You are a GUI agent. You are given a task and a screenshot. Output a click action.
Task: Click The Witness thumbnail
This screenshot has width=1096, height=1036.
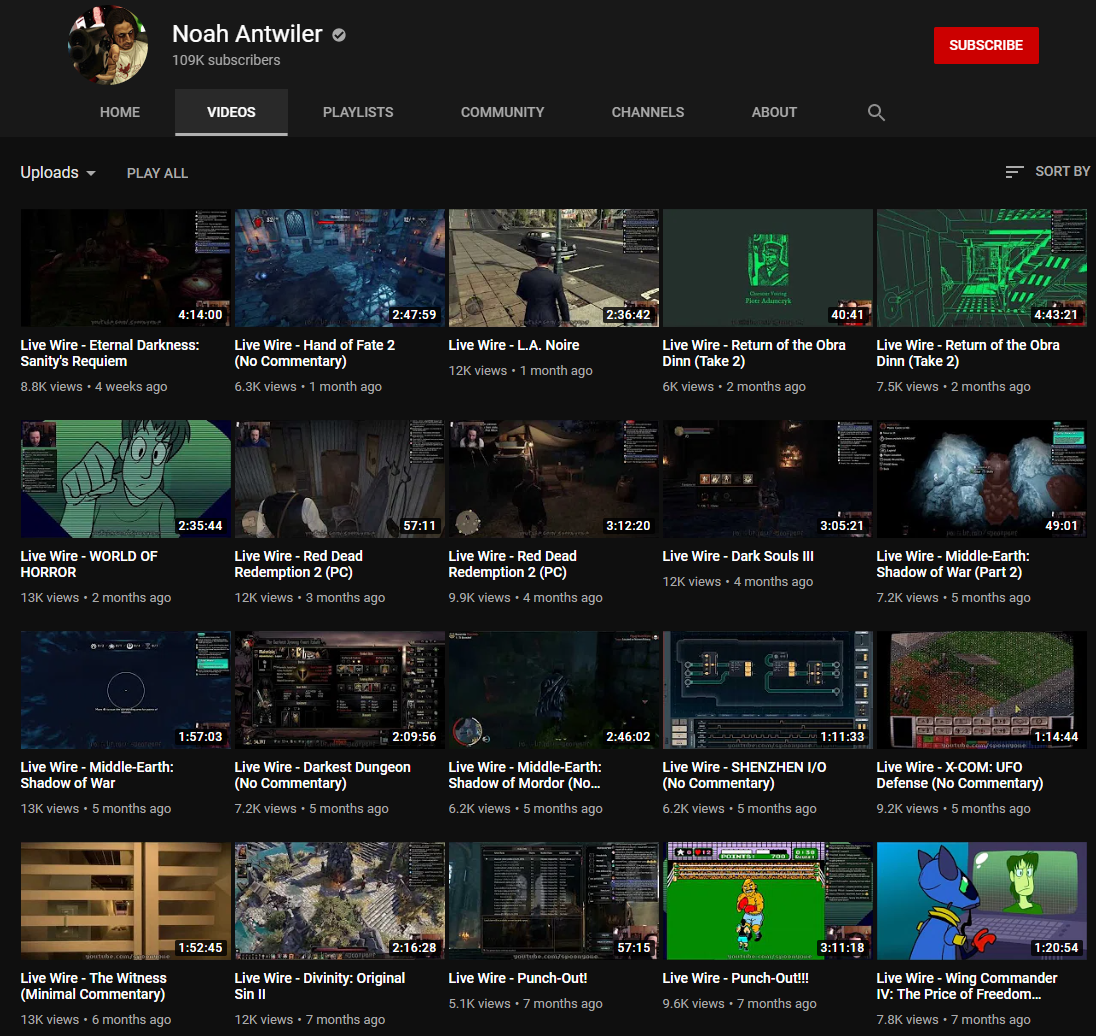126,901
